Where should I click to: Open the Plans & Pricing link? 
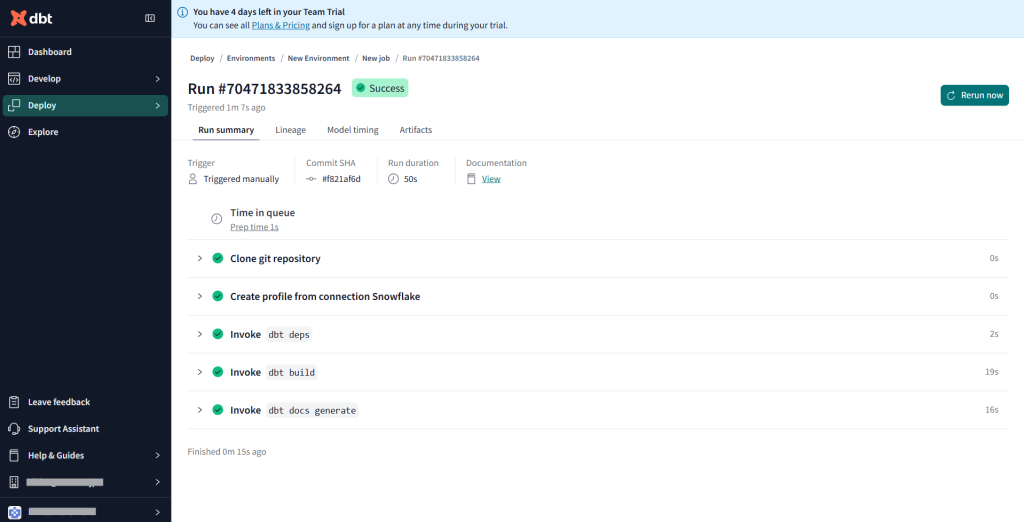pyautogui.click(x=280, y=25)
